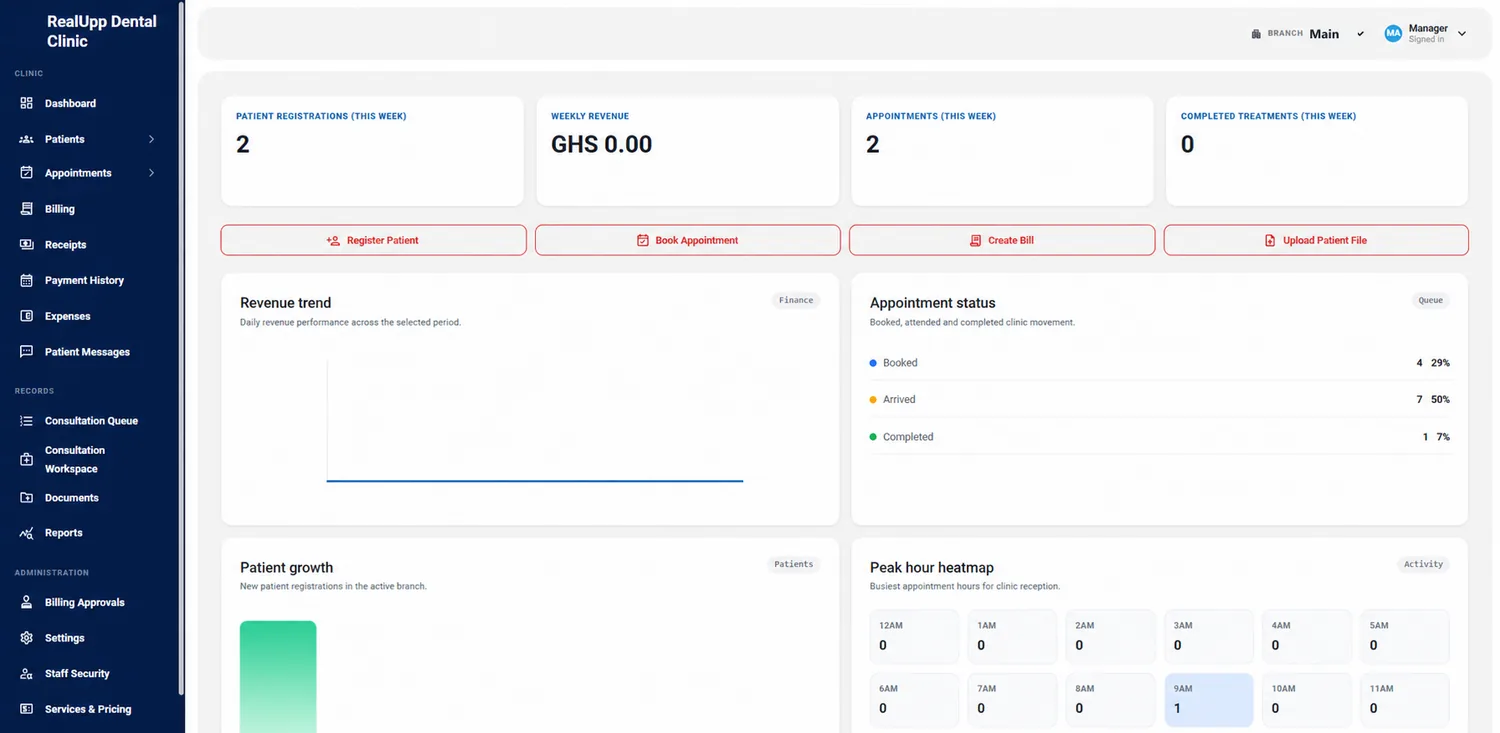Click the Booked appointment status row label
The image size is (1500, 733).
900,363
